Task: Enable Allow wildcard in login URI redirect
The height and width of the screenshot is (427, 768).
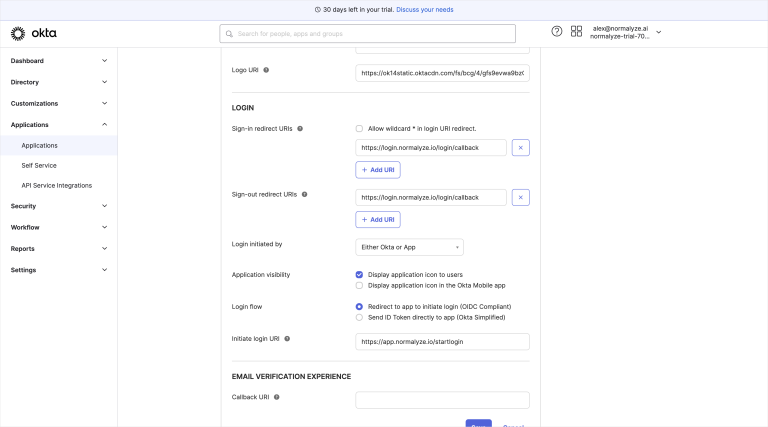Action: tap(359, 129)
